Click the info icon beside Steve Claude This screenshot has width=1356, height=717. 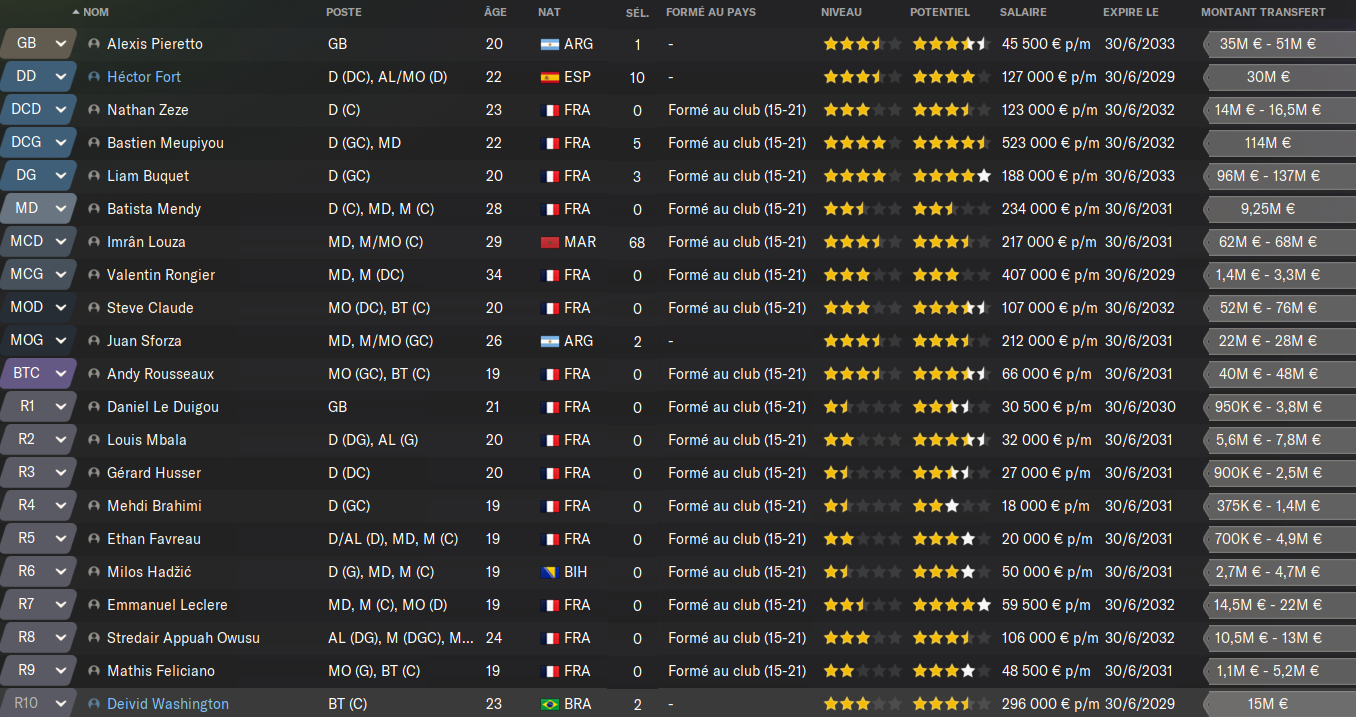coord(94,308)
